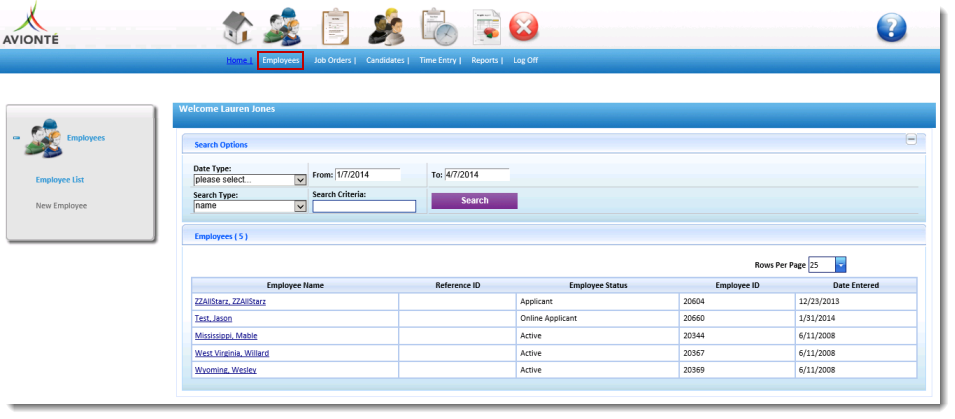Viewport: 955px width, 419px height.
Task: Select New Employee in the sidebar
Action: tap(61, 206)
